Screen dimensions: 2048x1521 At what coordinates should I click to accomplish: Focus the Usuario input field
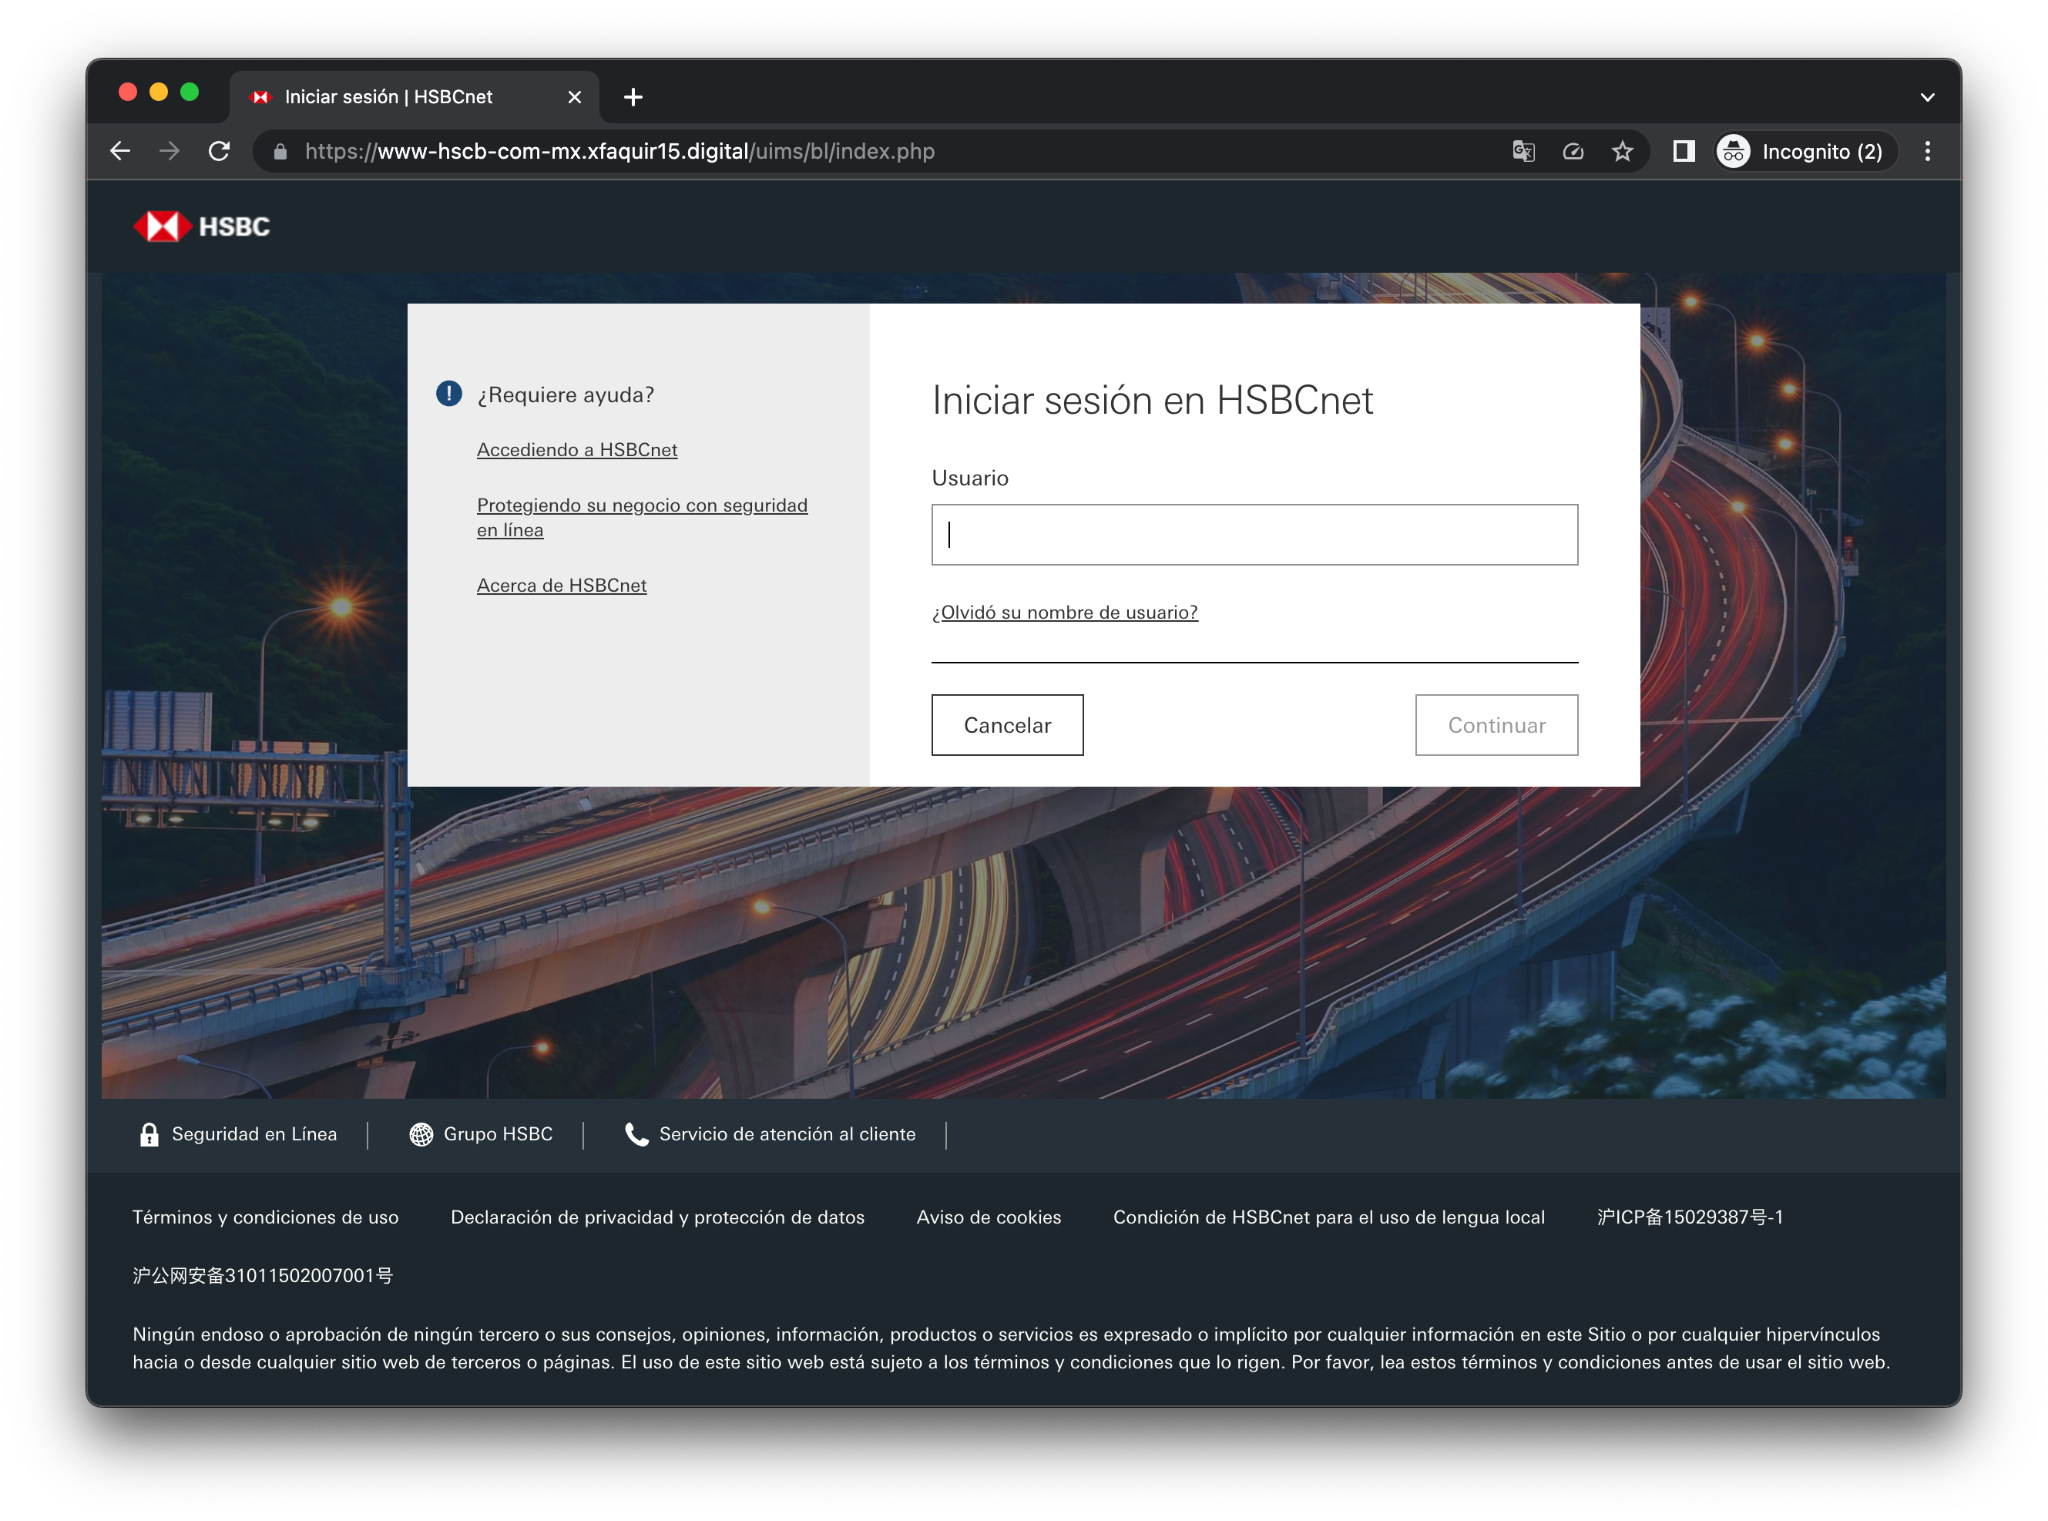[x=1254, y=535]
